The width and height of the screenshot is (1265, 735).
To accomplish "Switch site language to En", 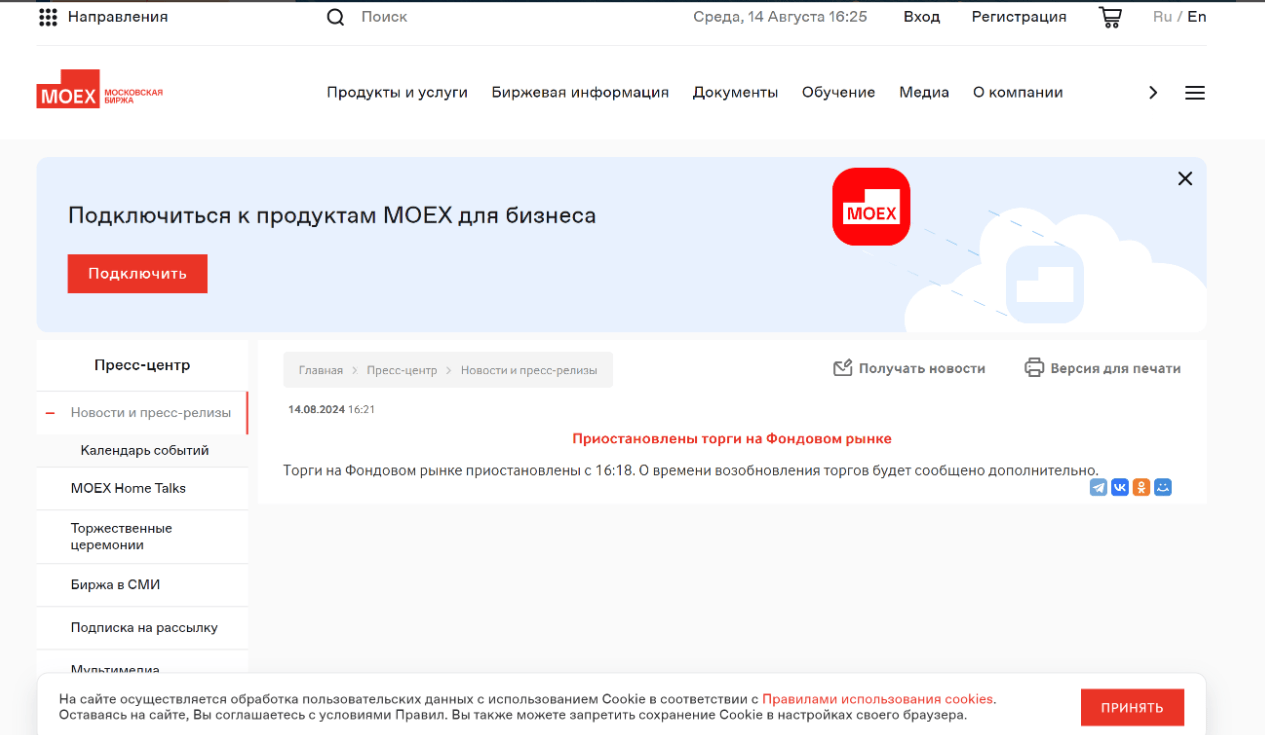I will click(1197, 17).
